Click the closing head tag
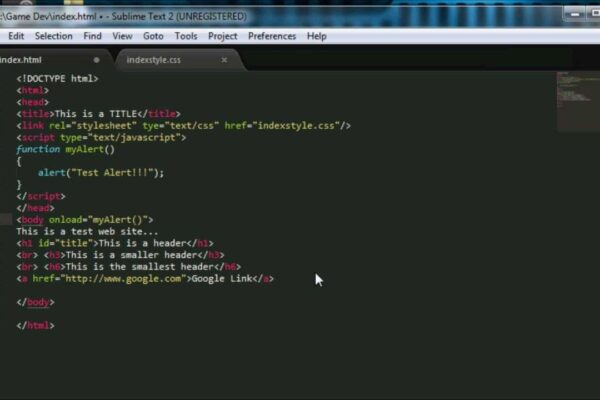Image resolution: width=600 pixels, height=400 pixels. (35, 208)
